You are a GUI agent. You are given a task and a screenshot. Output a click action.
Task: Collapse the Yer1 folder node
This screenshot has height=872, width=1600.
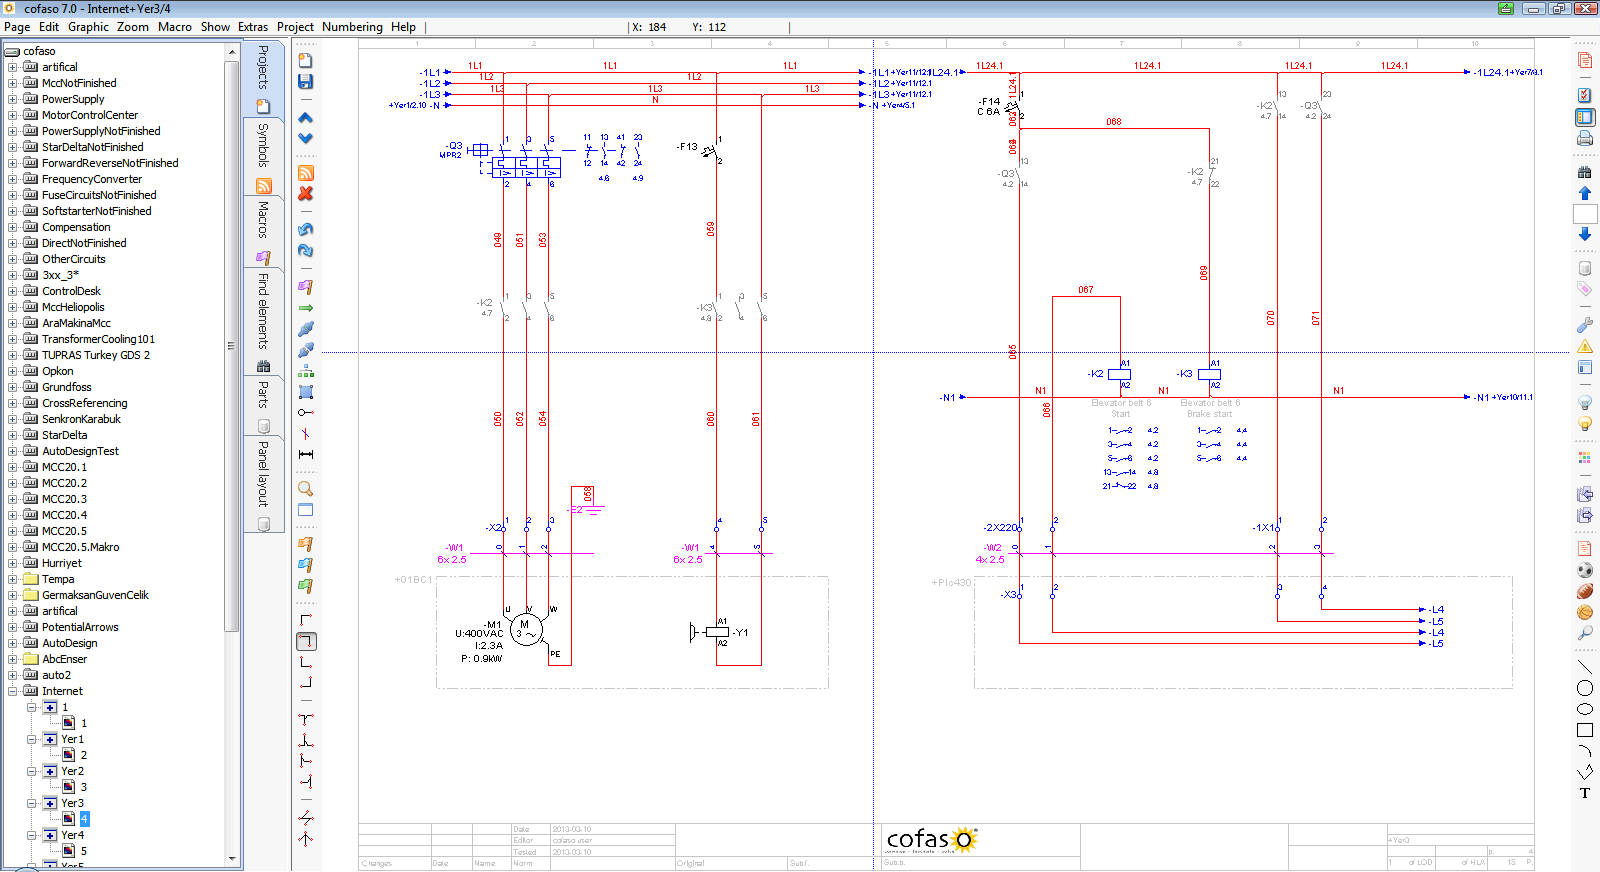click(x=32, y=739)
